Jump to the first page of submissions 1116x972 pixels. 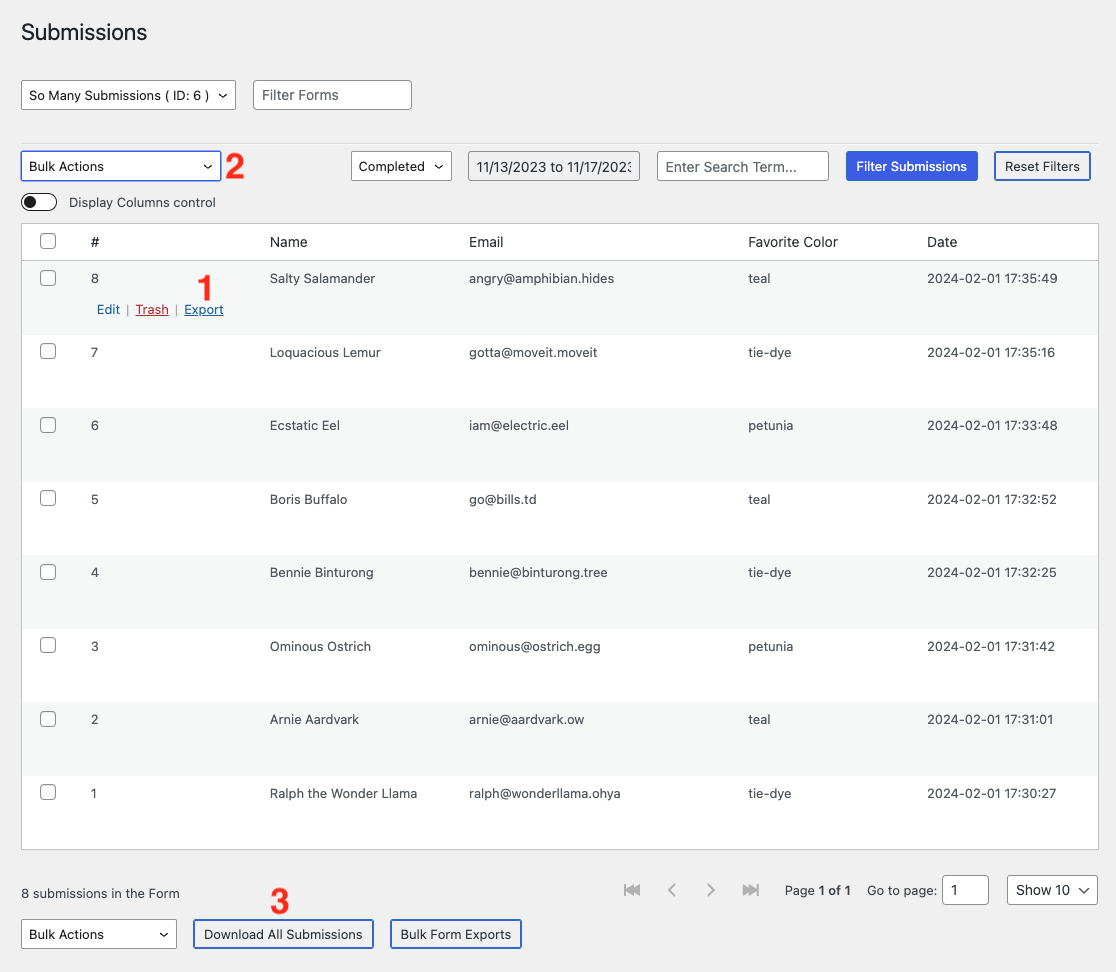631,890
